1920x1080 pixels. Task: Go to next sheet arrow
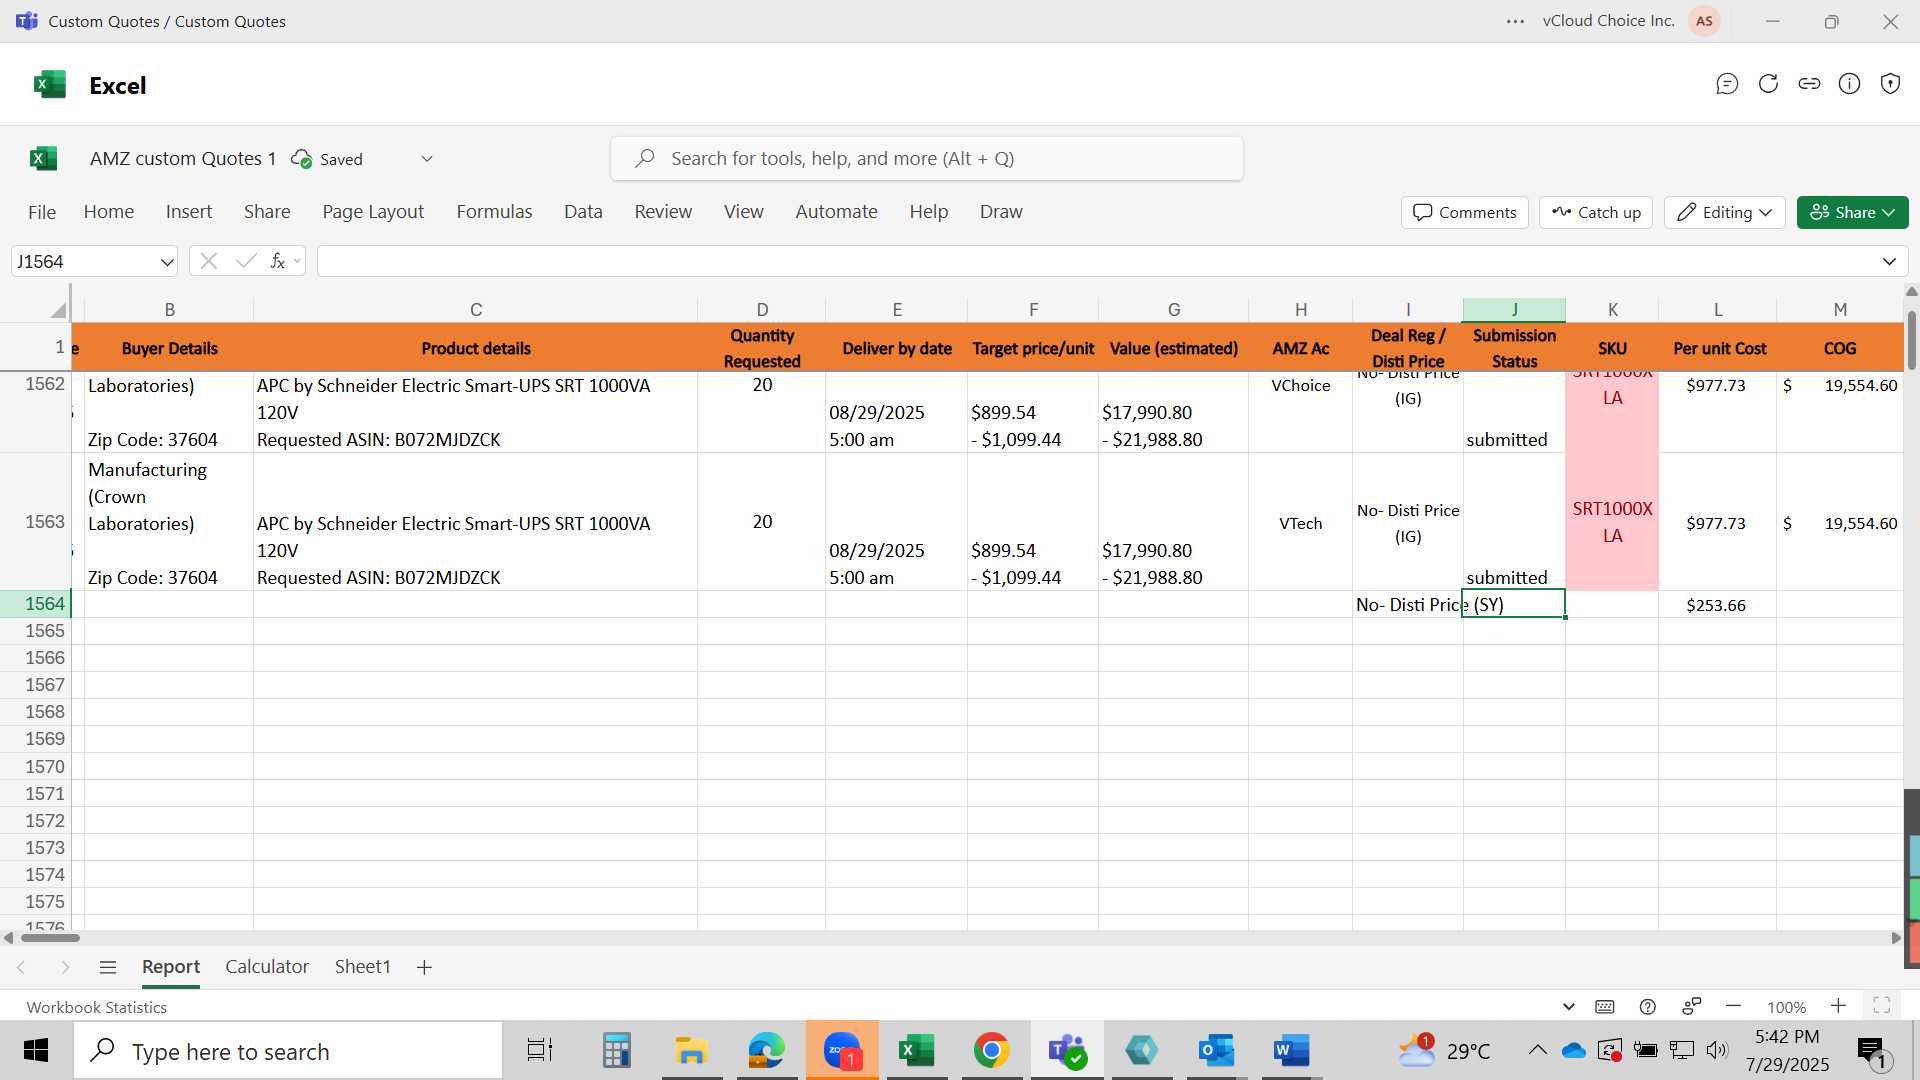click(x=65, y=967)
